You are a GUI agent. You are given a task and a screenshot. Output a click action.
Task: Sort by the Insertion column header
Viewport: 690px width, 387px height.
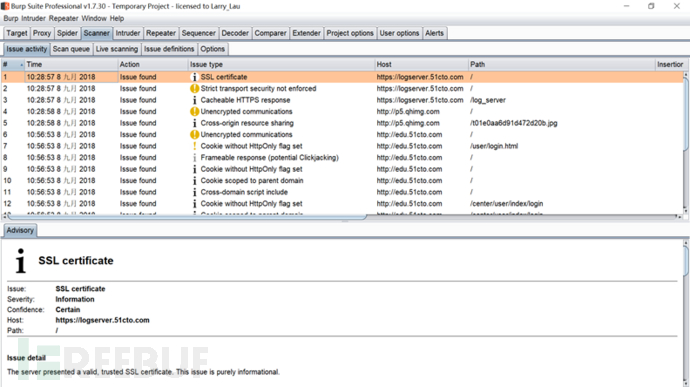coord(669,64)
